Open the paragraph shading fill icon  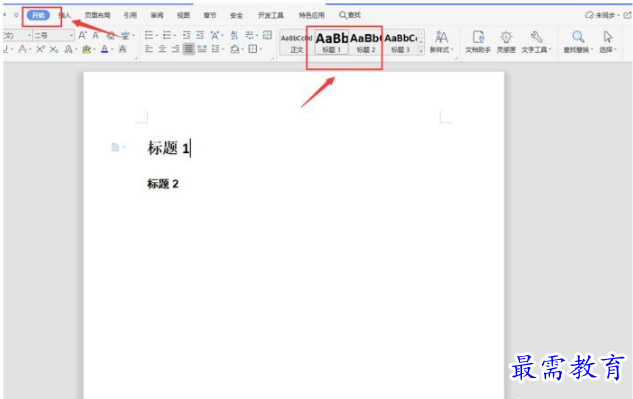[235, 49]
